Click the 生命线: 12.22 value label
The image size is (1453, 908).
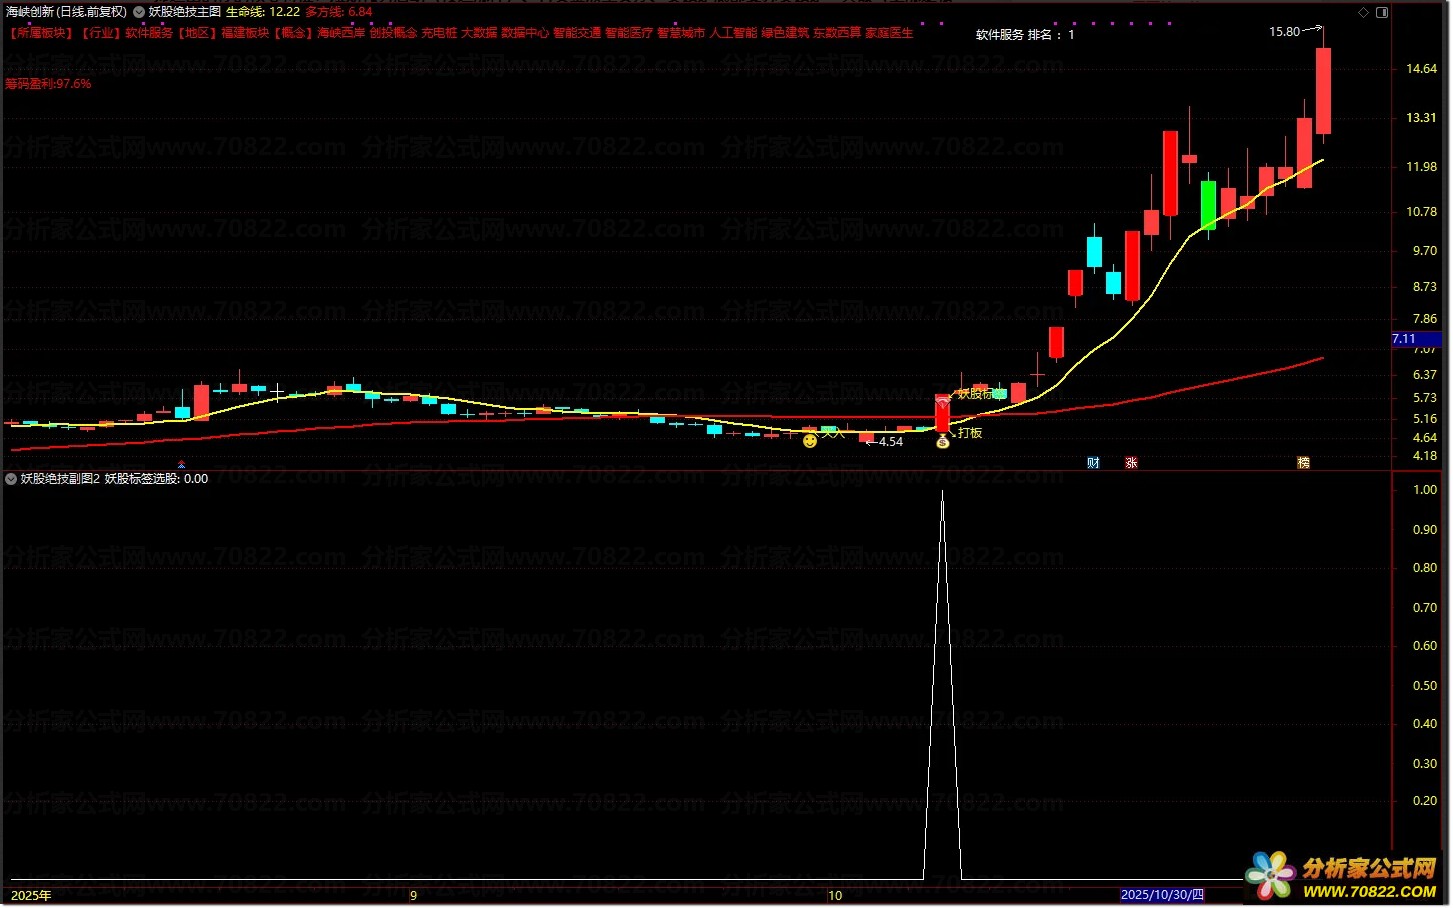263,12
